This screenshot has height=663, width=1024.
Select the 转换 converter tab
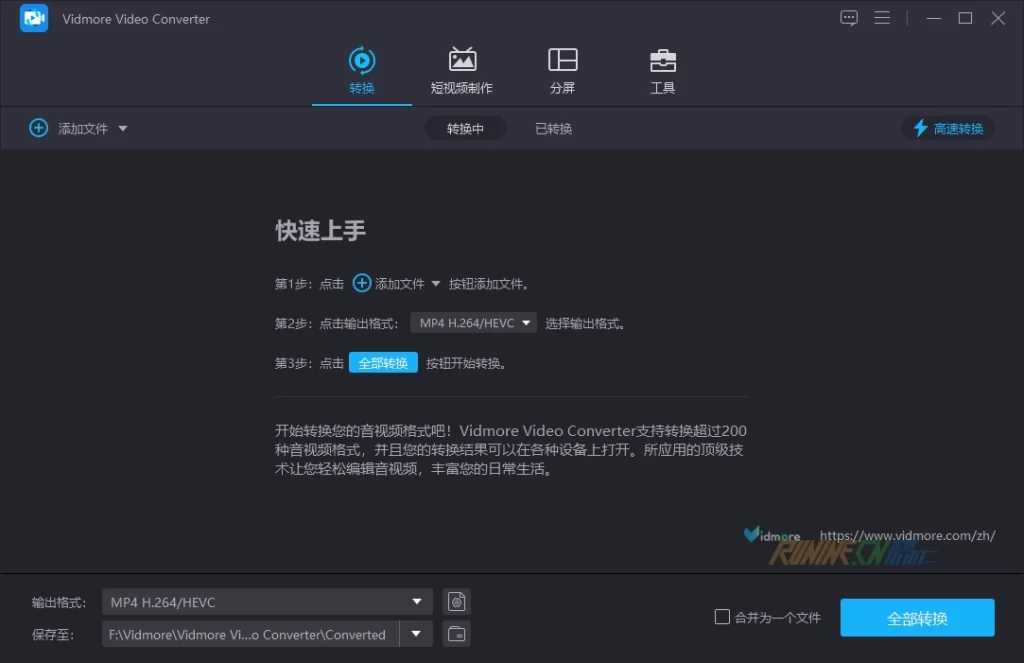(362, 70)
